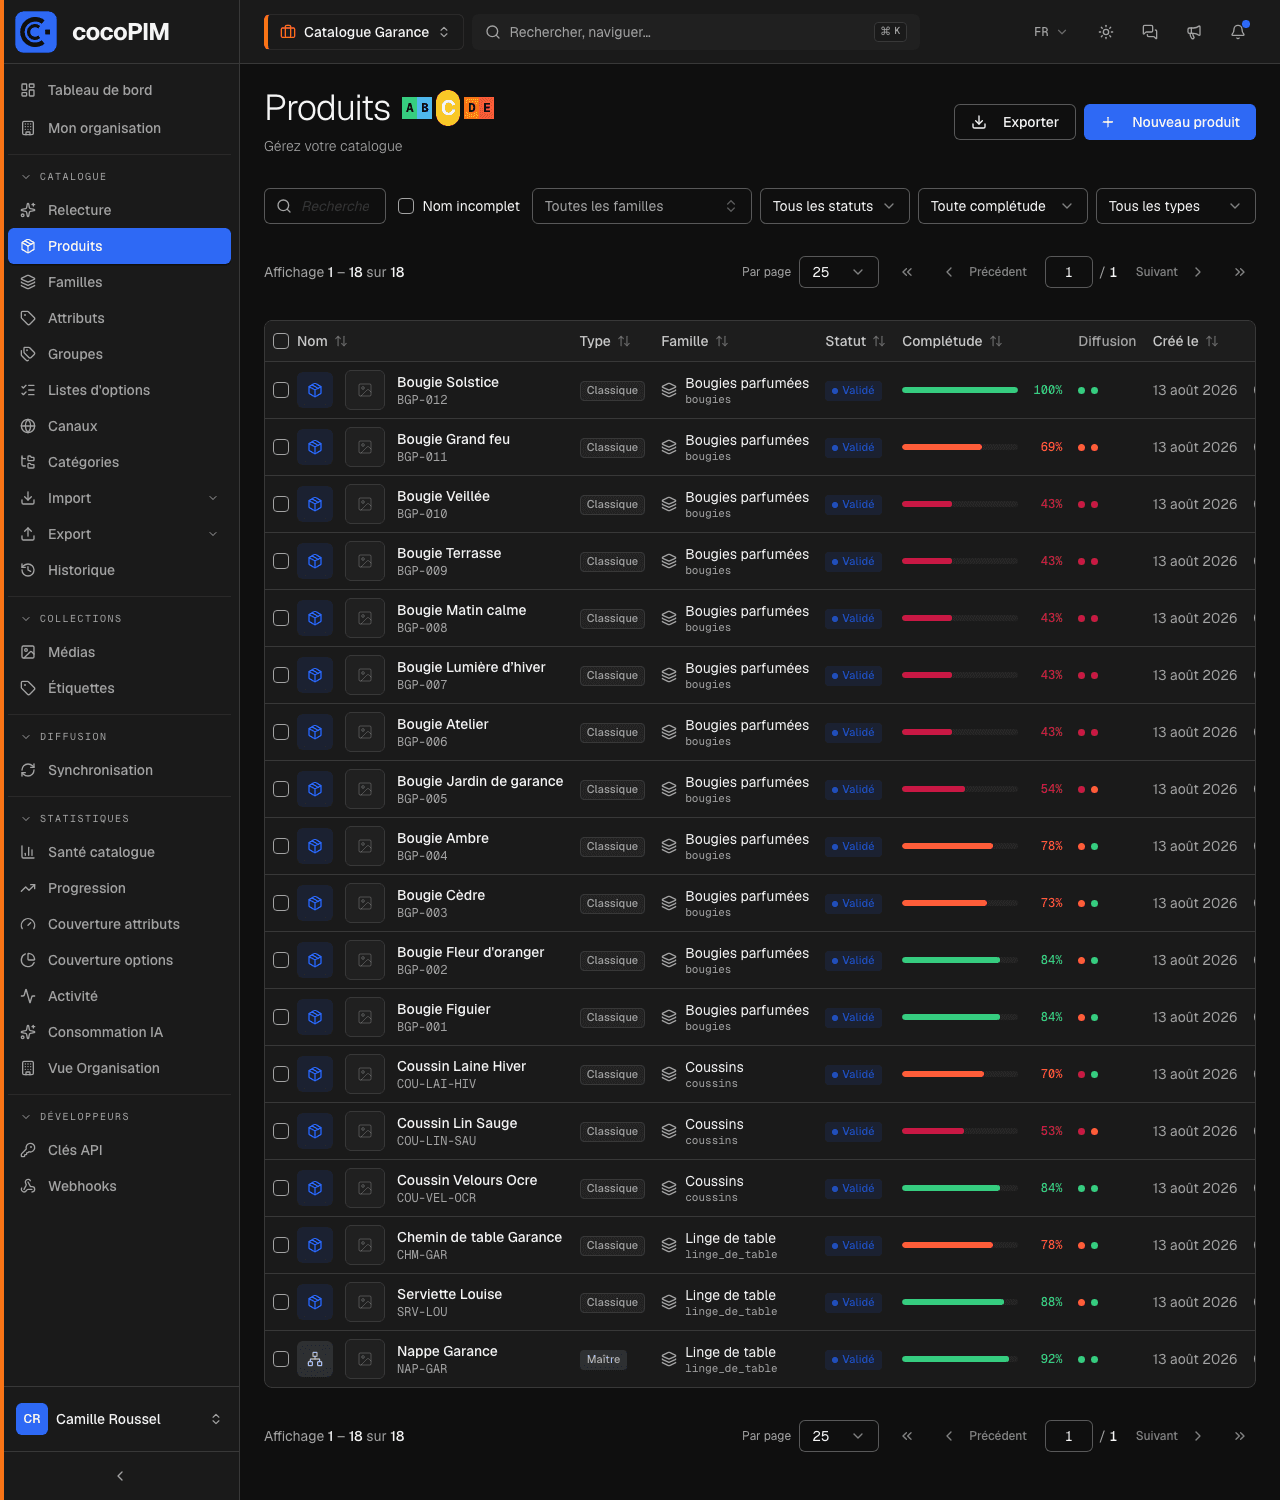This screenshot has height=1500, width=1280.
Task: Click Suivant in the top pagination
Action: (x=1169, y=272)
